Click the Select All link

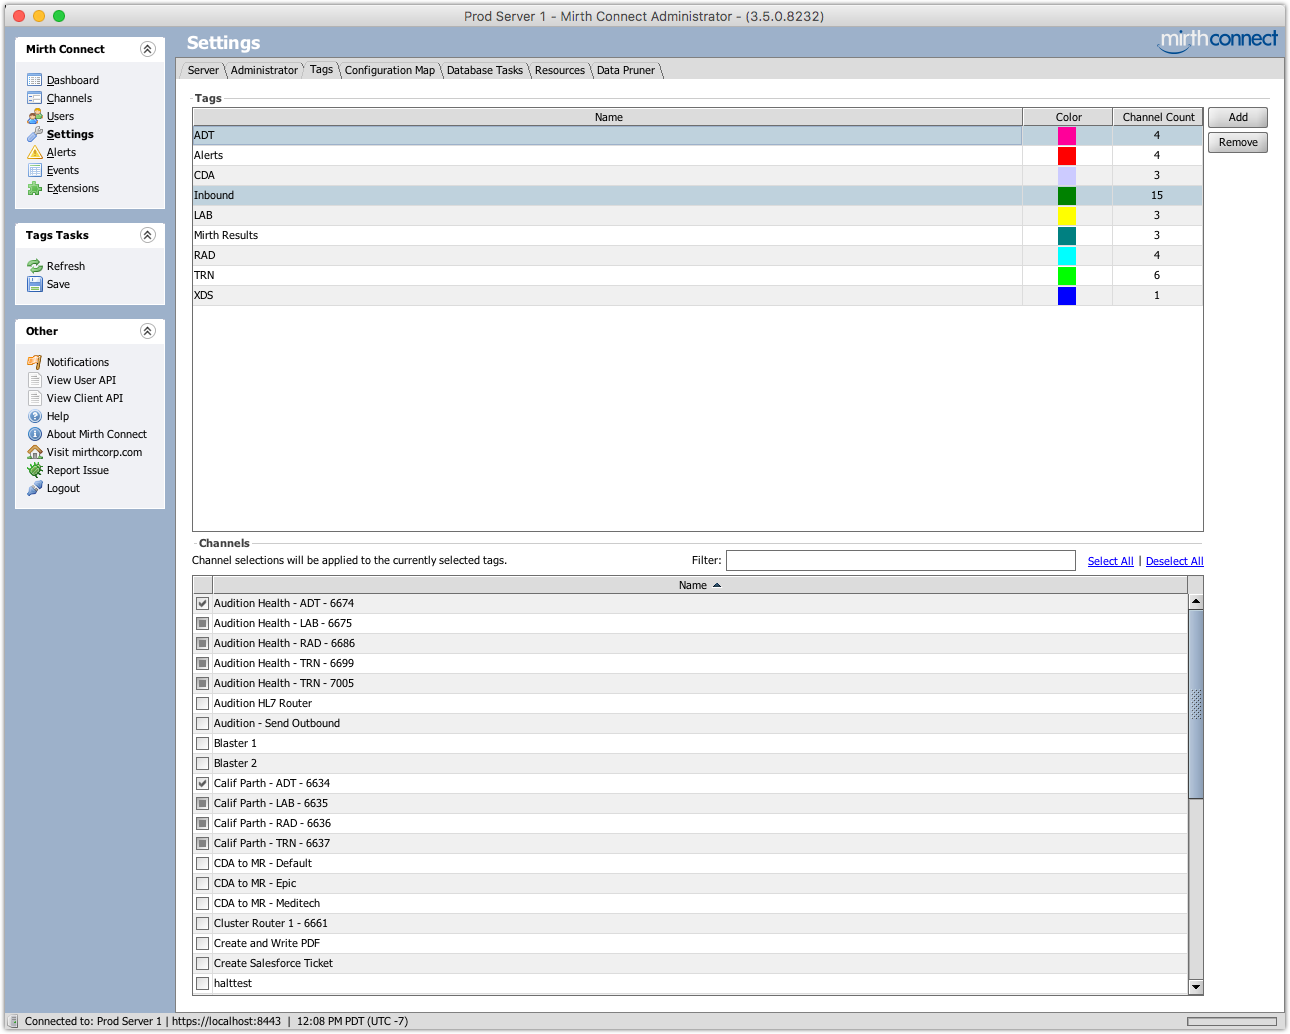click(x=1111, y=561)
